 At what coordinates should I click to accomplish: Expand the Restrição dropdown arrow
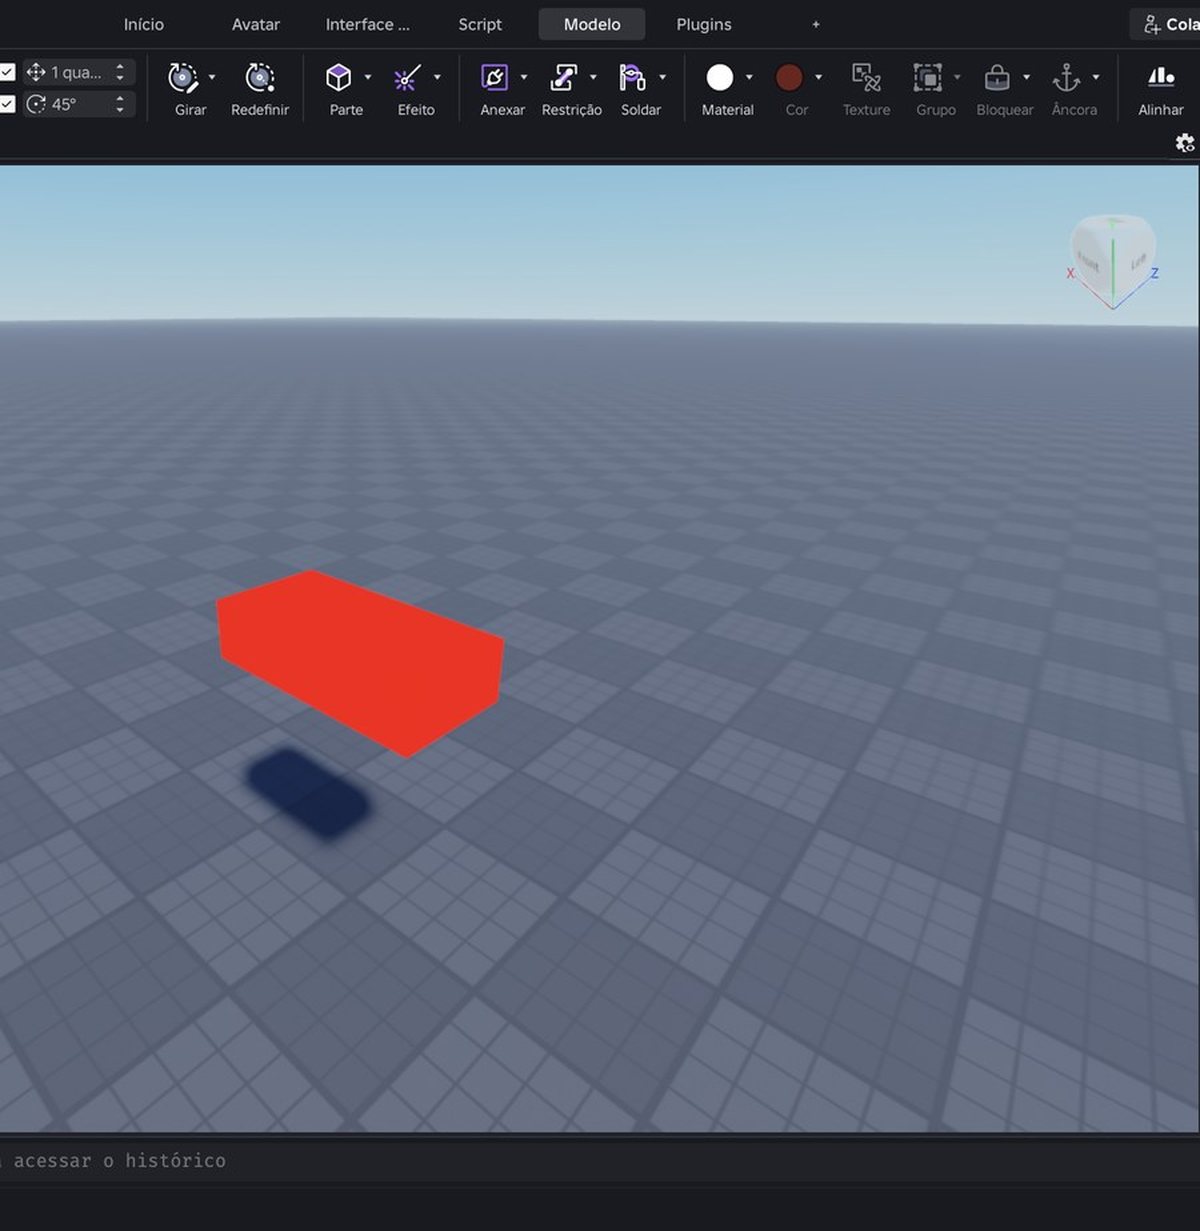click(x=593, y=78)
